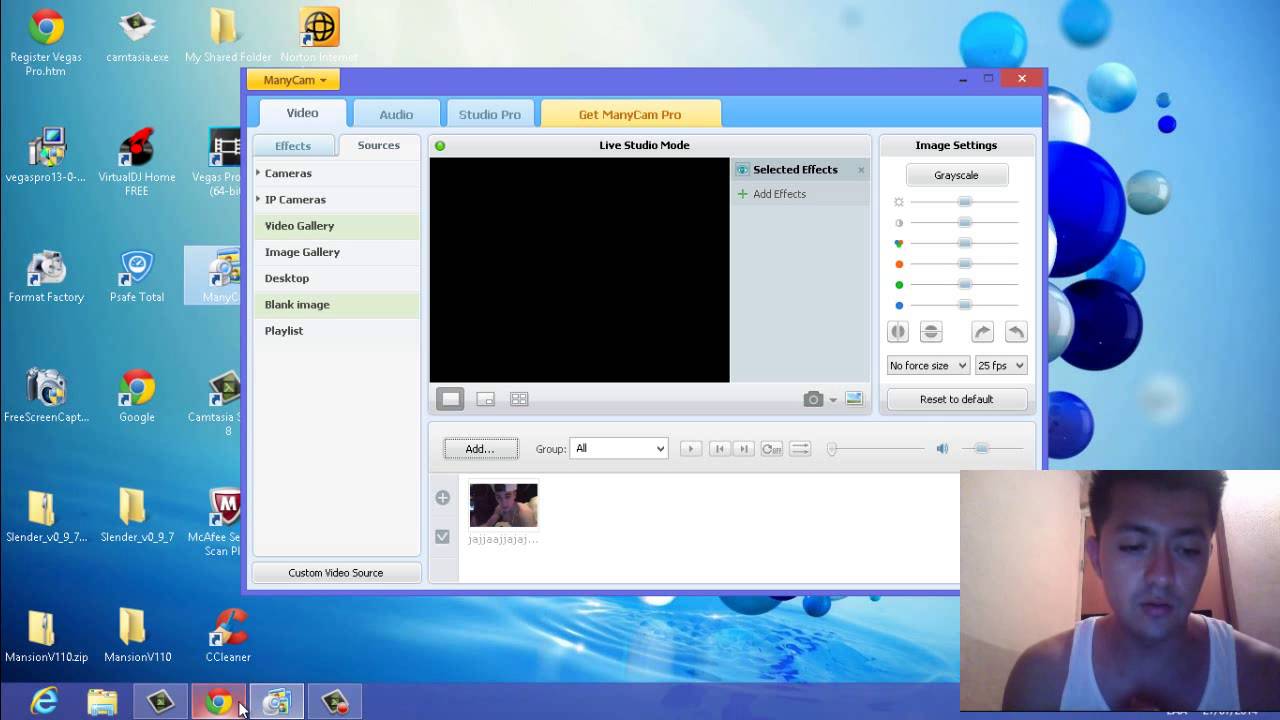
Task: Click the green Live Studio Mode indicator
Action: click(440, 146)
